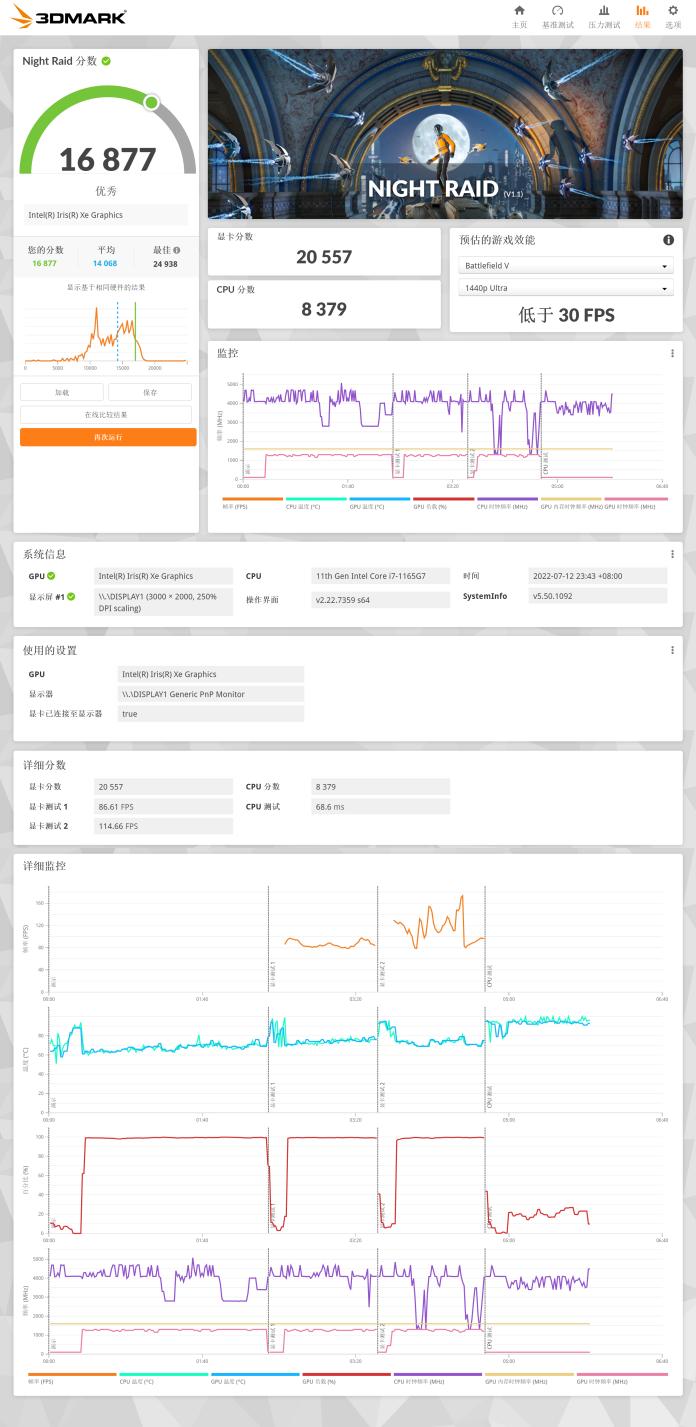
Task: Click the save (保存) button
Action: click(x=150, y=392)
